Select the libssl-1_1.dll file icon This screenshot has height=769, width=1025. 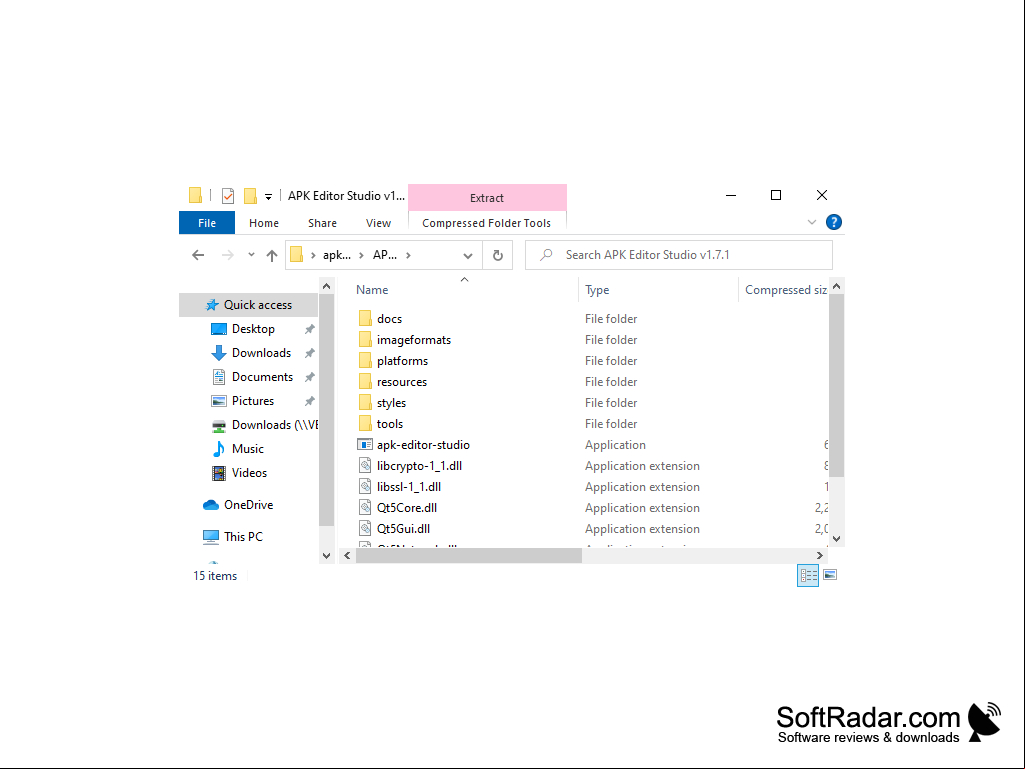(365, 486)
